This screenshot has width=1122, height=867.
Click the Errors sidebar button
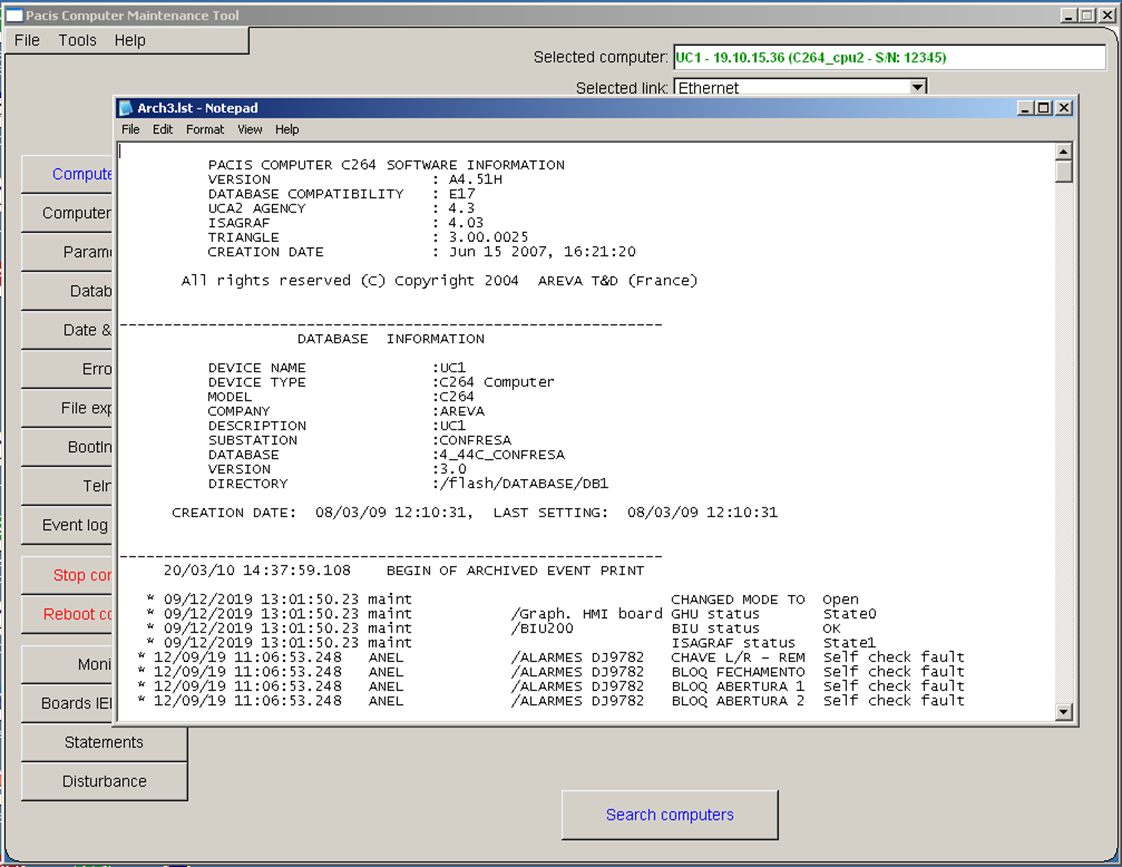(x=67, y=369)
